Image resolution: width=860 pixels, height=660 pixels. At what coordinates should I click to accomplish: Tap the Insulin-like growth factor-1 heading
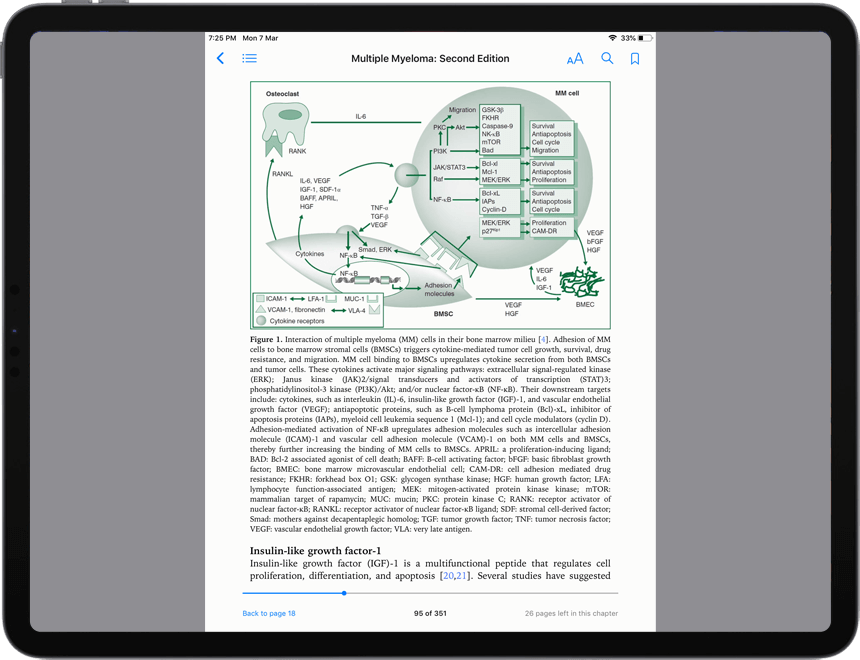315,551
